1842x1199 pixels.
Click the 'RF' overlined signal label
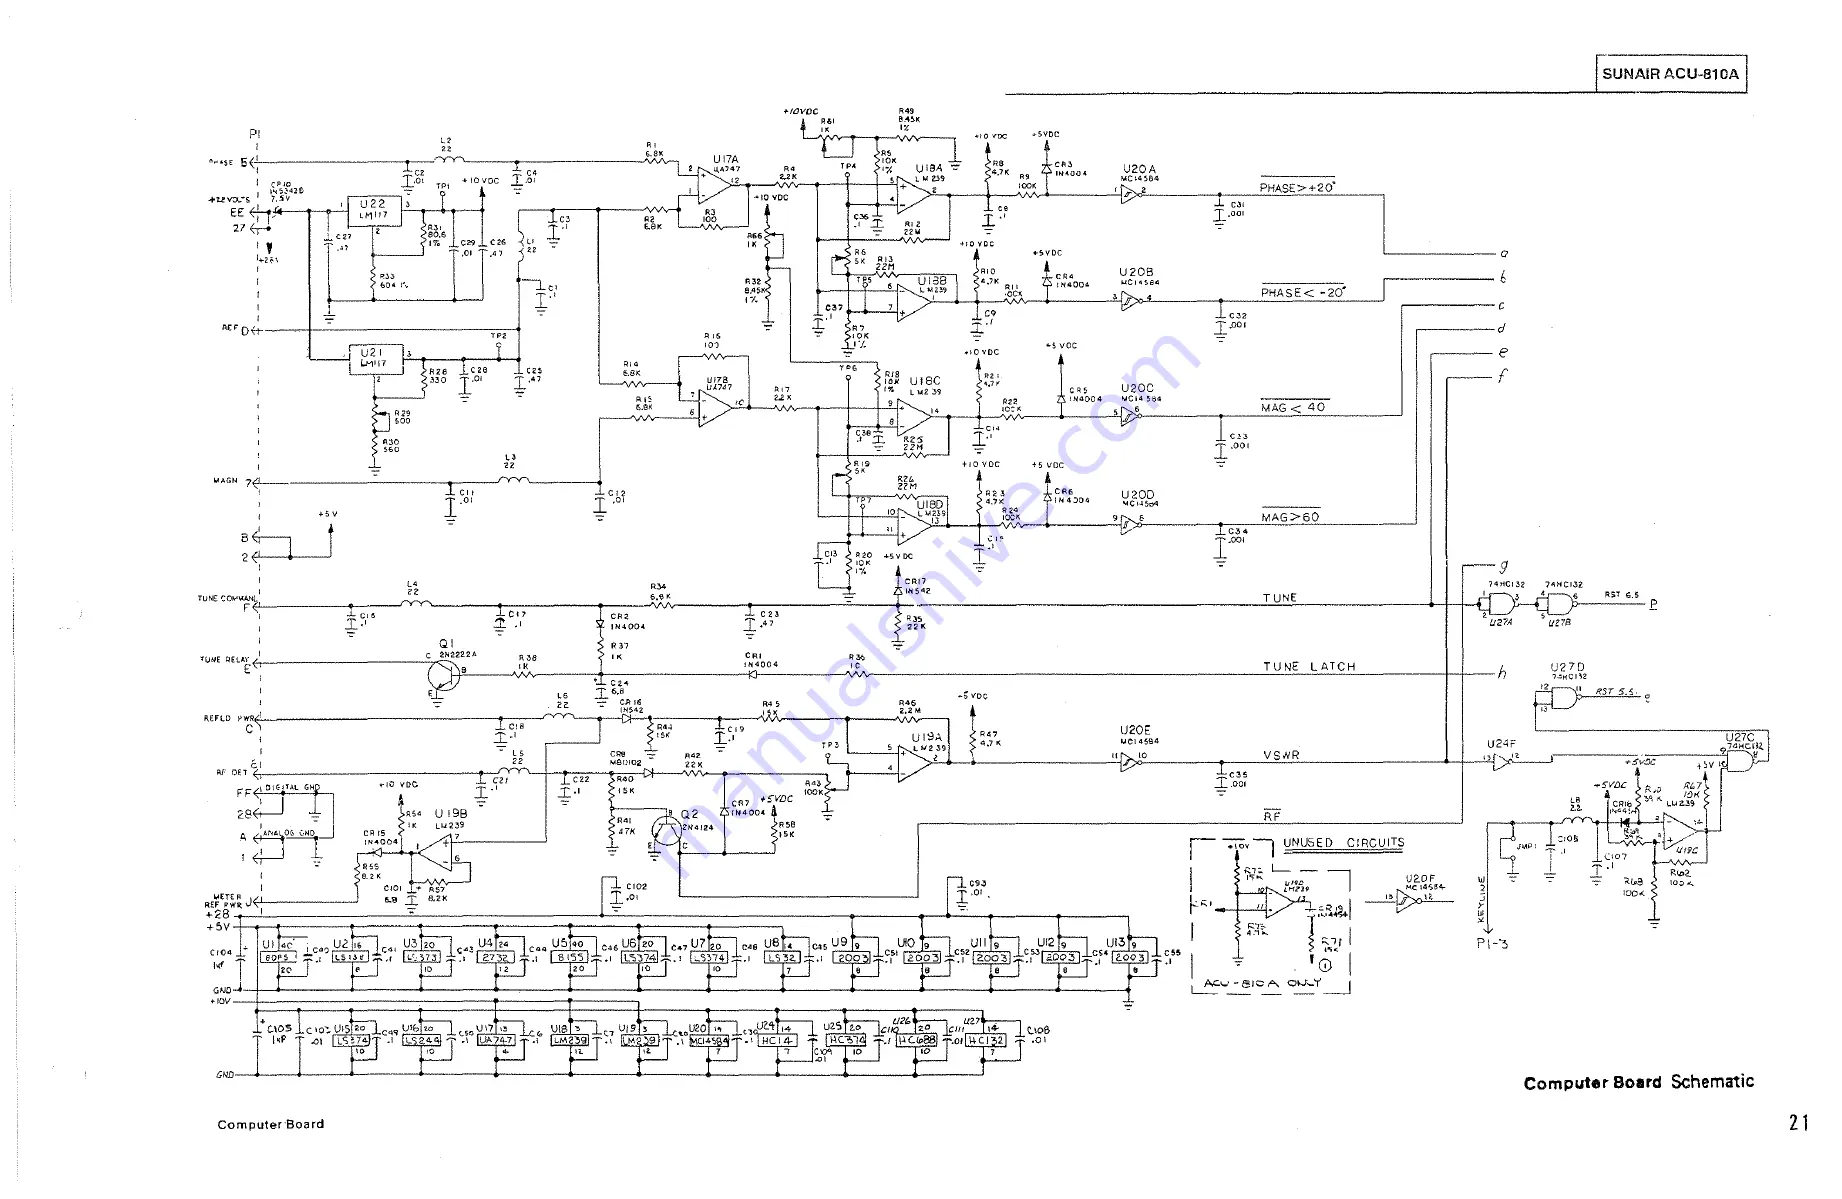pos(1272,816)
